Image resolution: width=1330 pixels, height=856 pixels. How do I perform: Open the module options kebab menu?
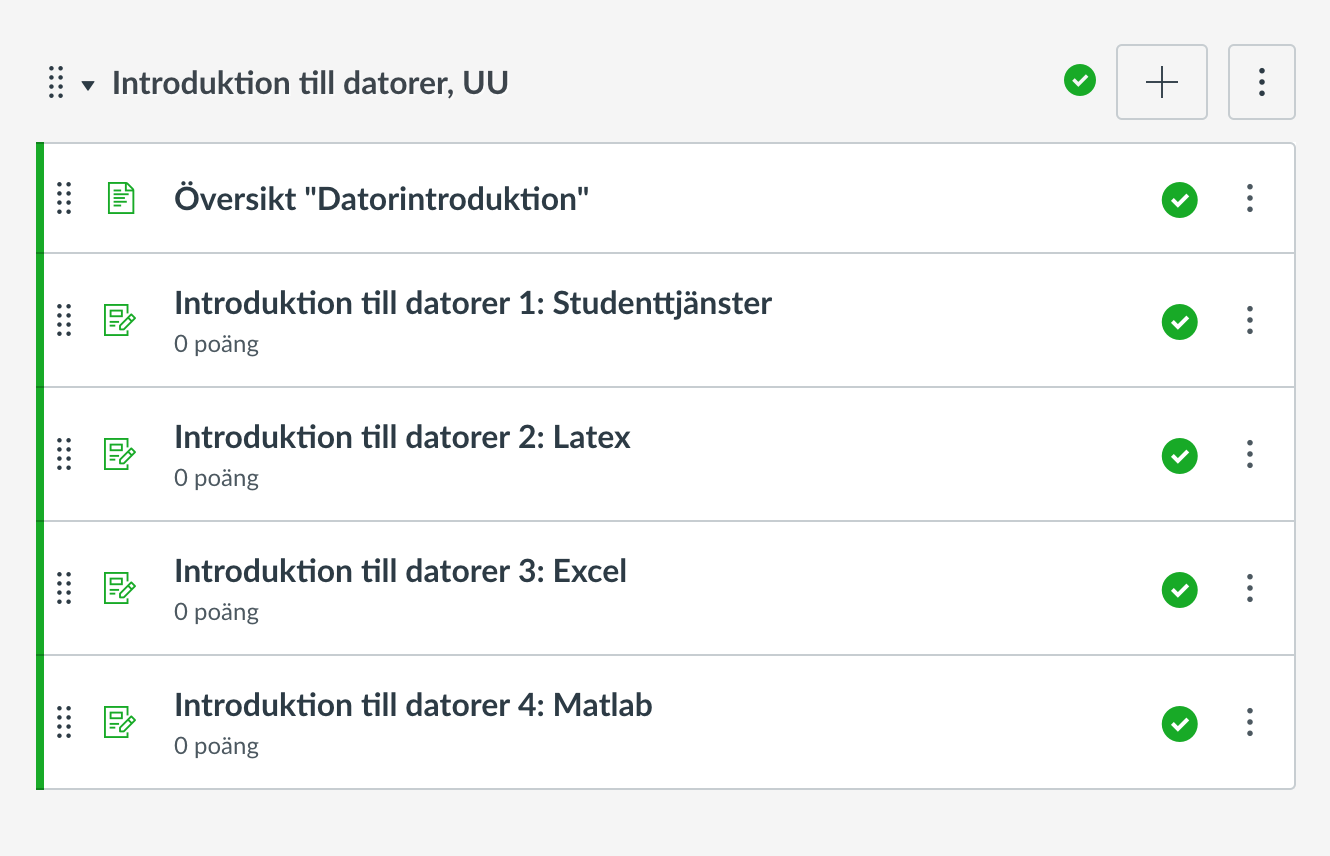point(1262,82)
